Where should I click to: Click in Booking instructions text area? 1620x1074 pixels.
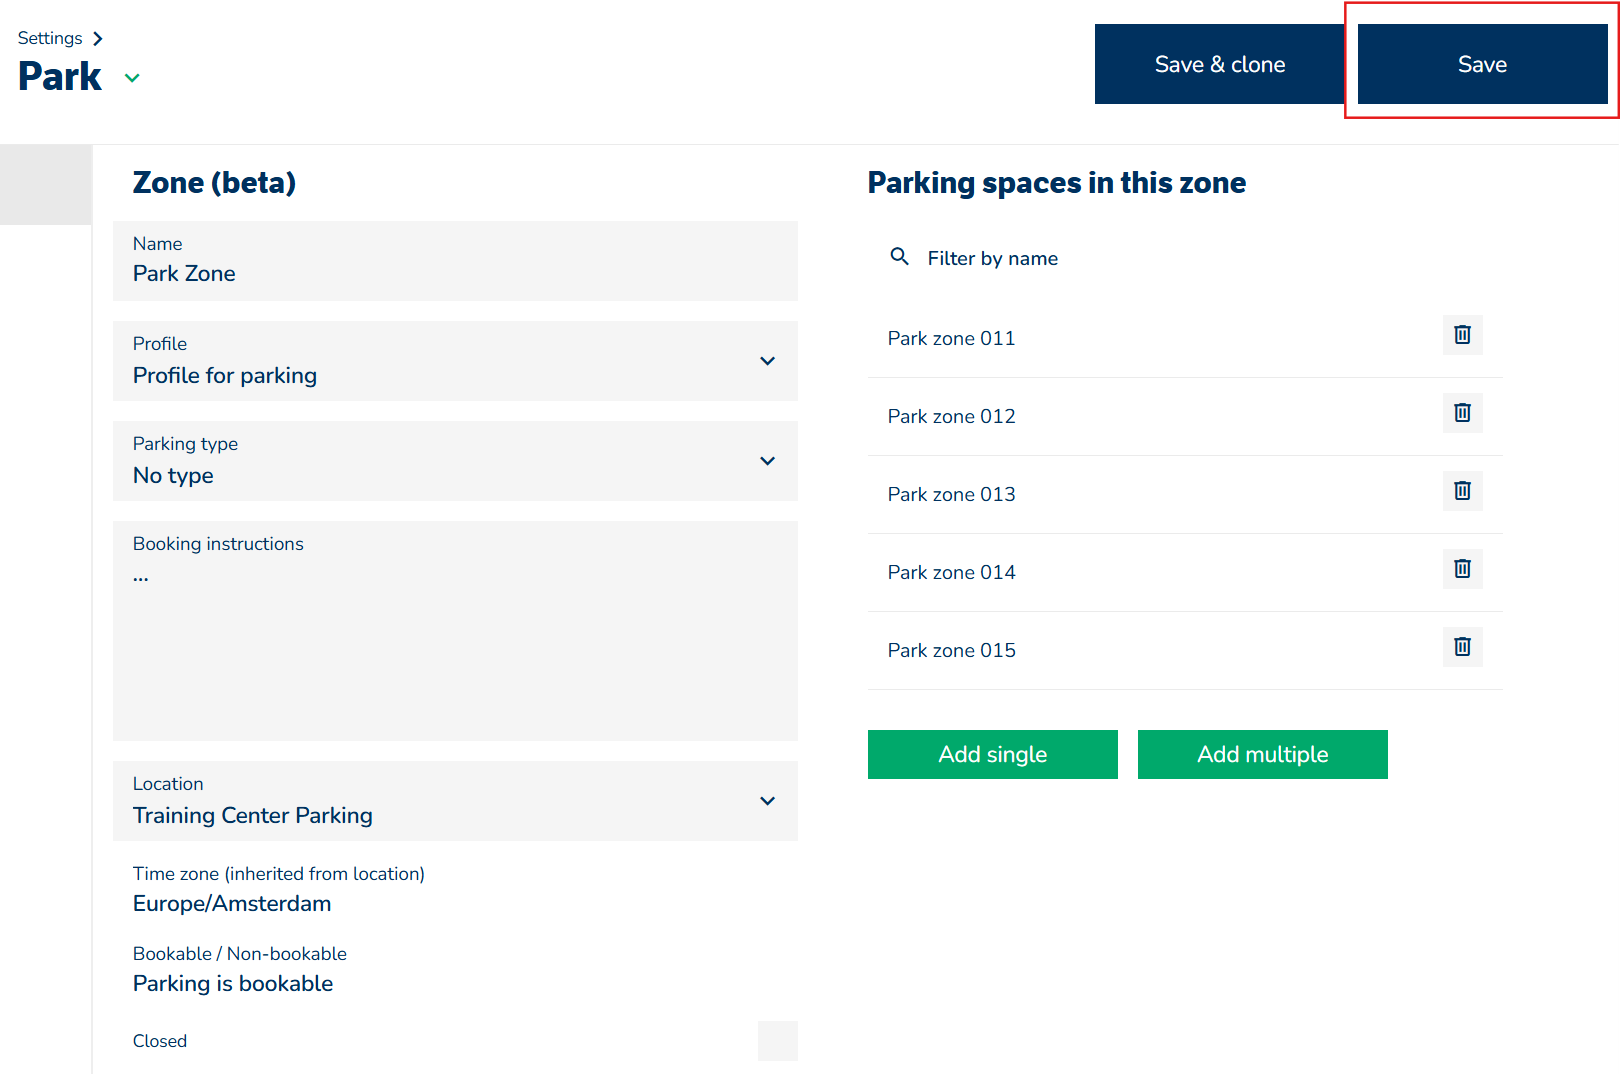click(x=455, y=640)
